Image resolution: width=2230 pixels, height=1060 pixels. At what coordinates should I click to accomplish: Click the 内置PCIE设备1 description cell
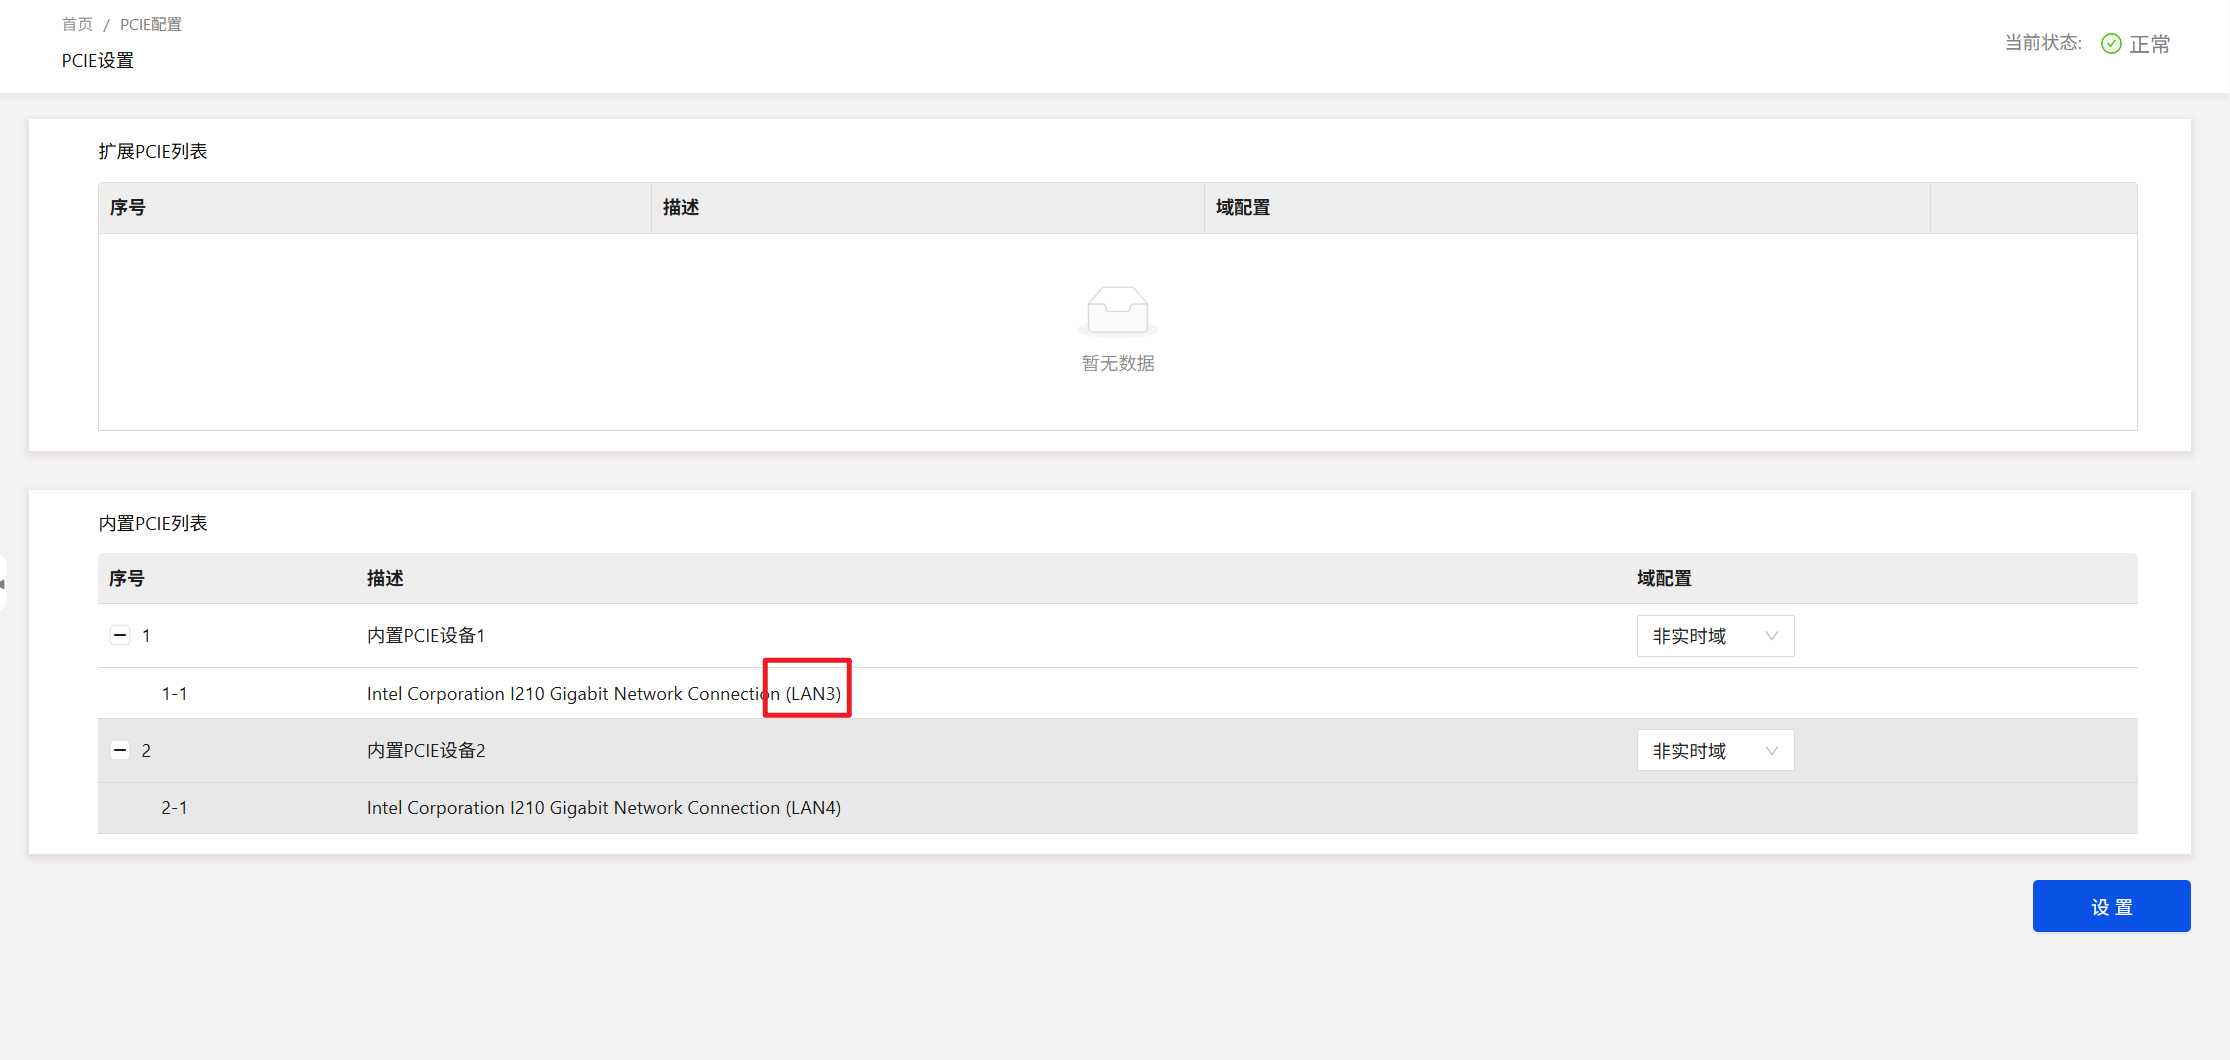[x=426, y=635]
